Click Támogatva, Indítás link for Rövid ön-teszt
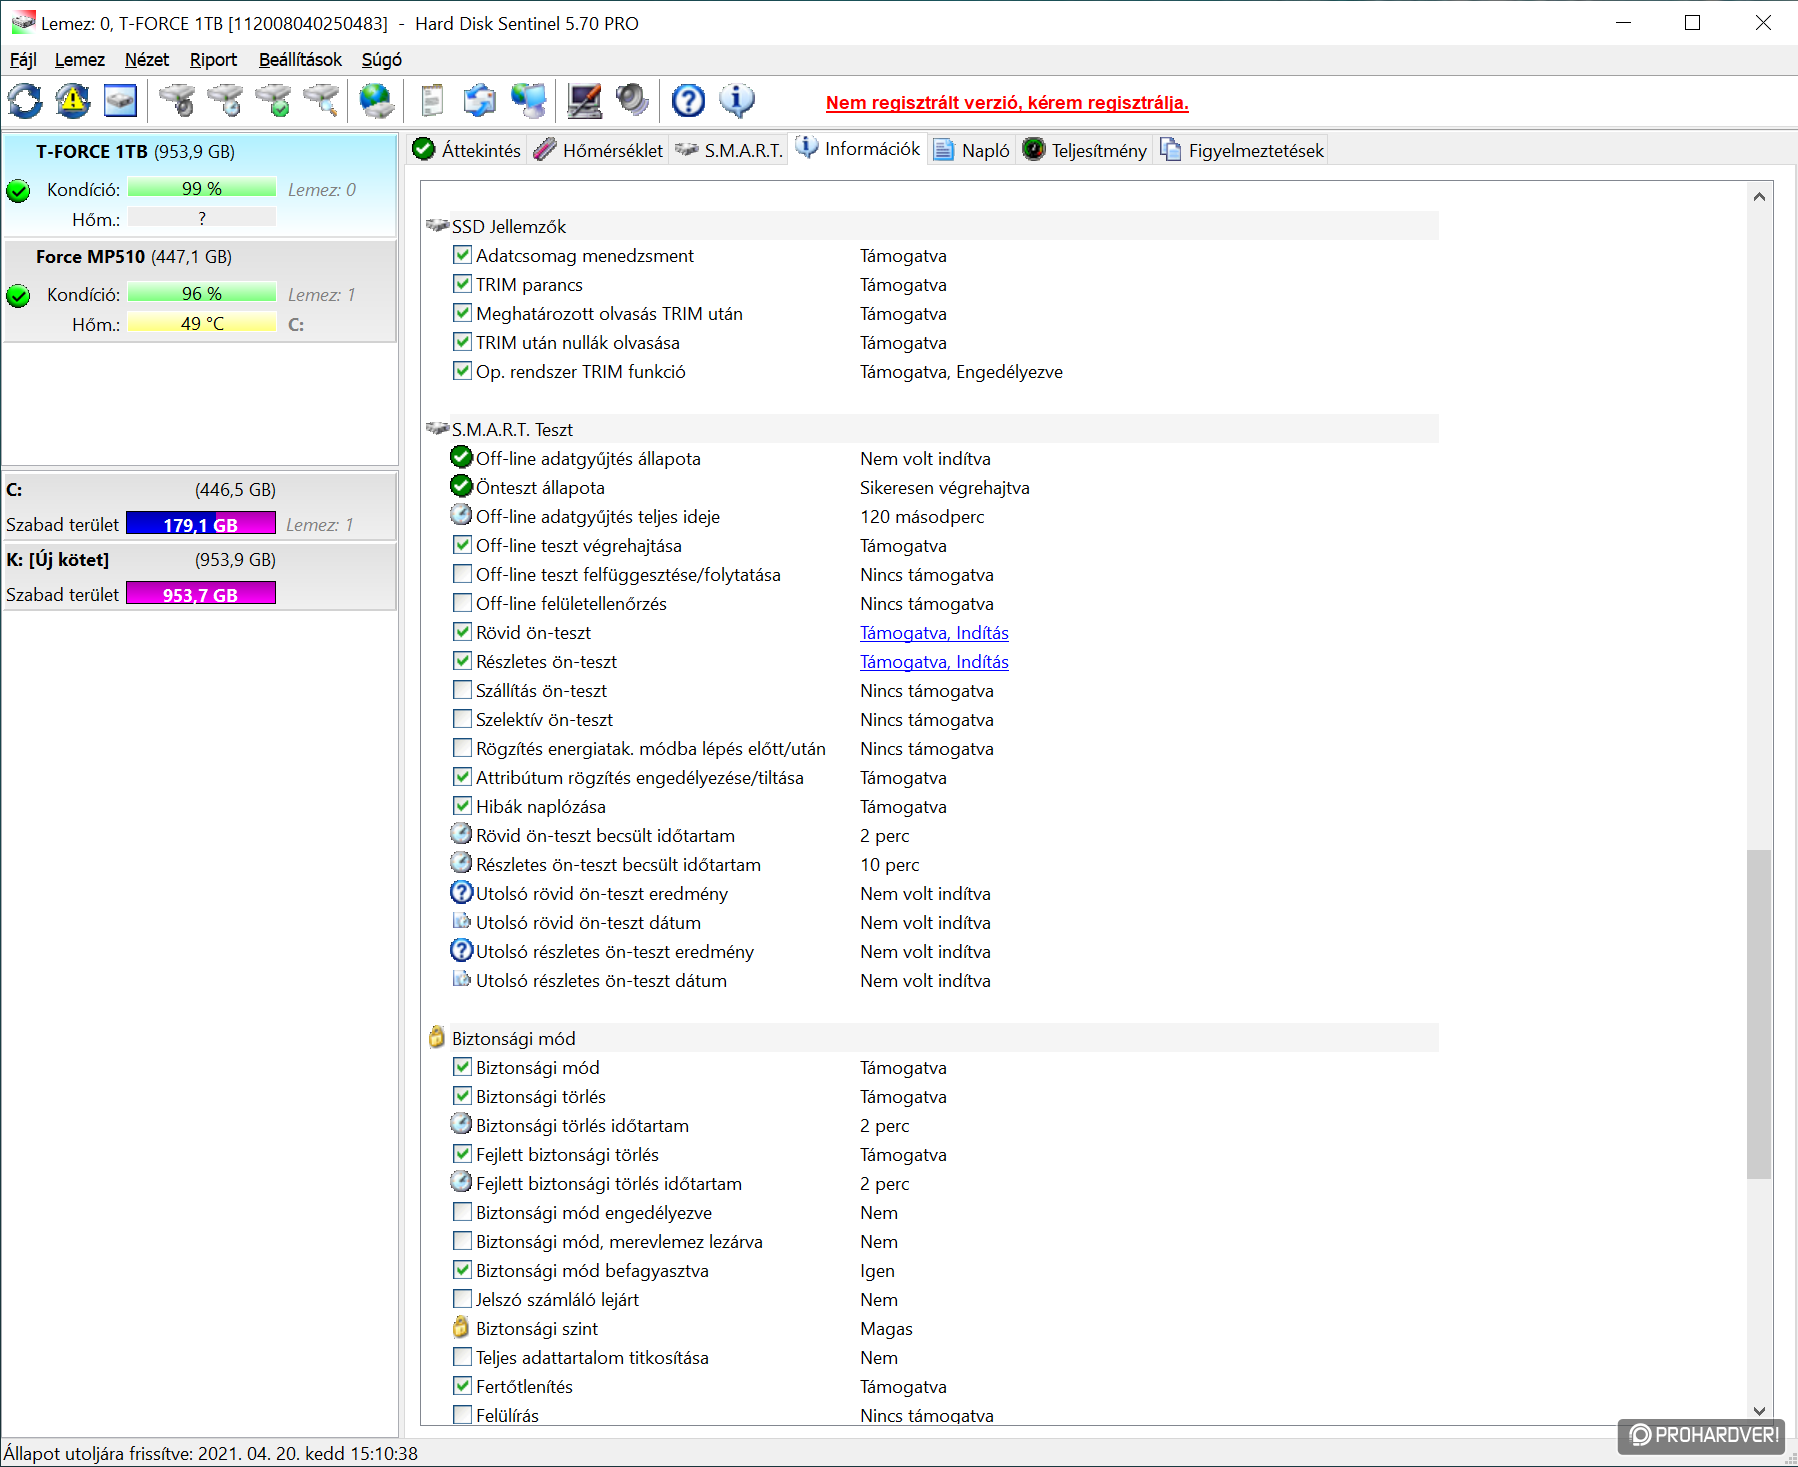1798x1467 pixels. (x=934, y=633)
